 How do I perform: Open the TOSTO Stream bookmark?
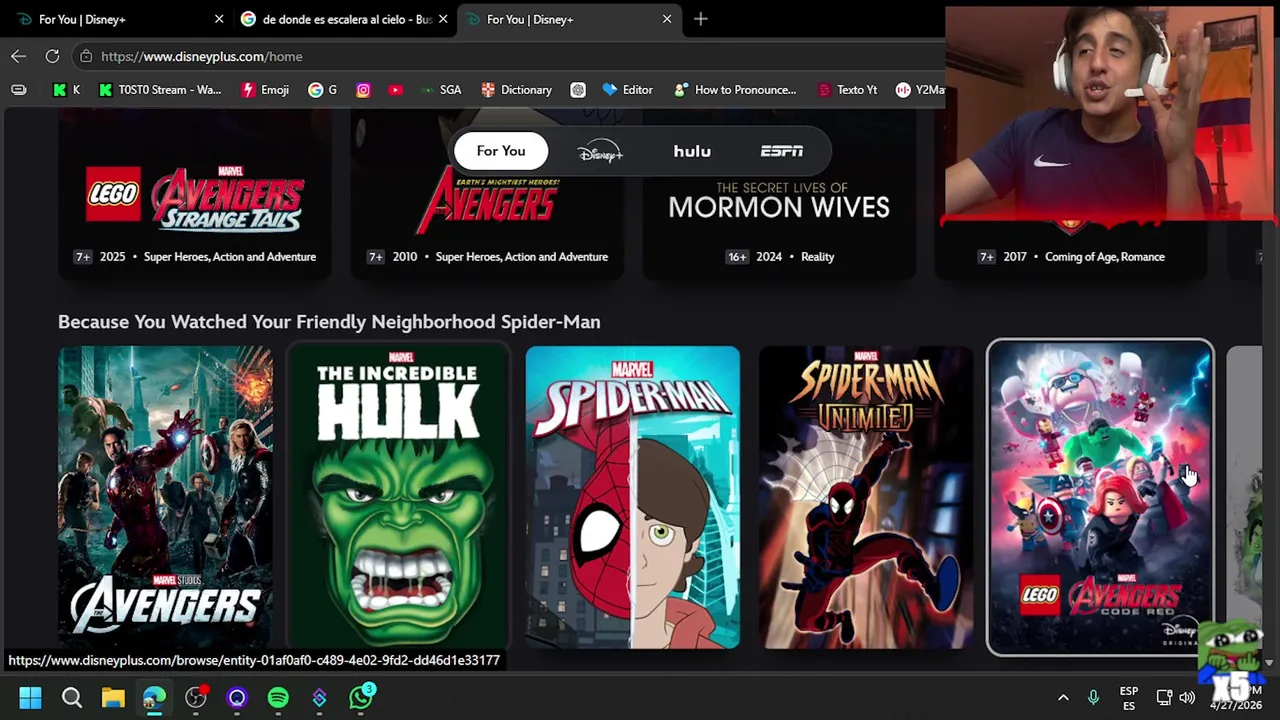tap(160, 90)
